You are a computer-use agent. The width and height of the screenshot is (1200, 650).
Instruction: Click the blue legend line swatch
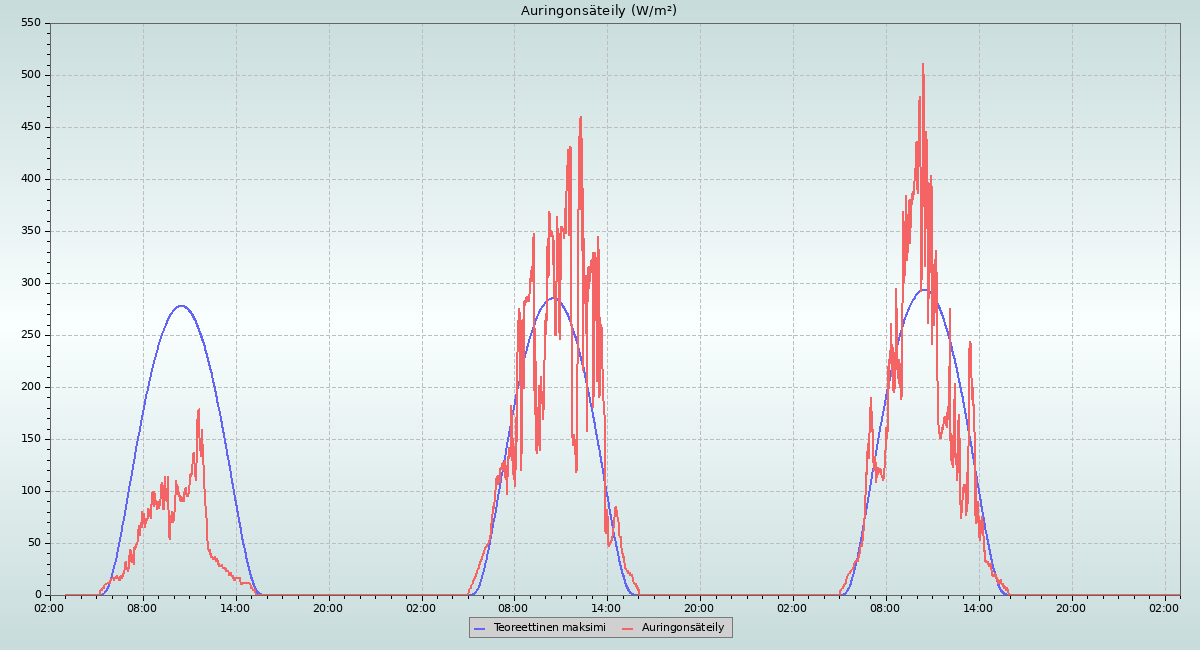click(479, 627)
